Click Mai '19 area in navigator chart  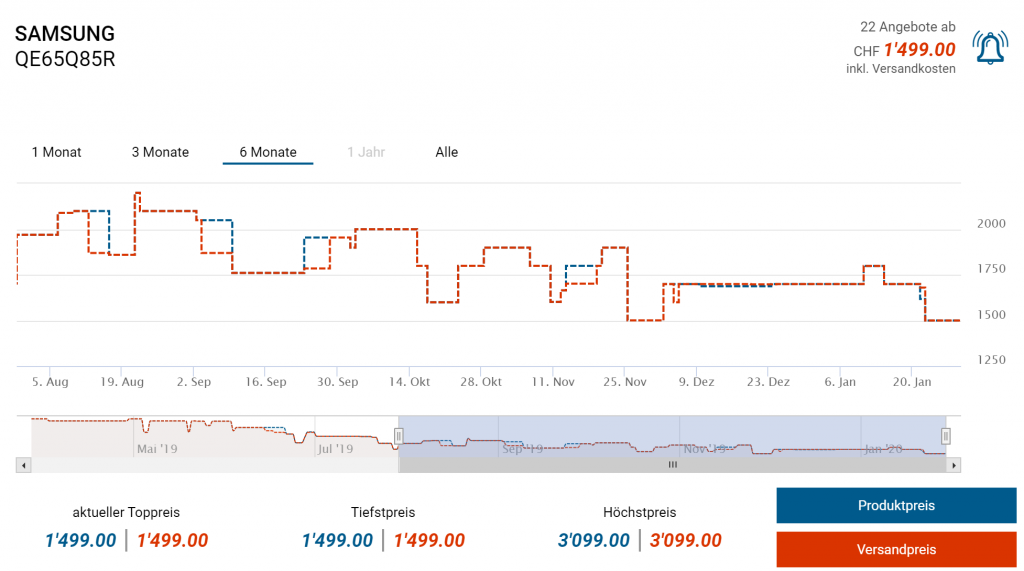pyautogui.click(x=156, y=449)
